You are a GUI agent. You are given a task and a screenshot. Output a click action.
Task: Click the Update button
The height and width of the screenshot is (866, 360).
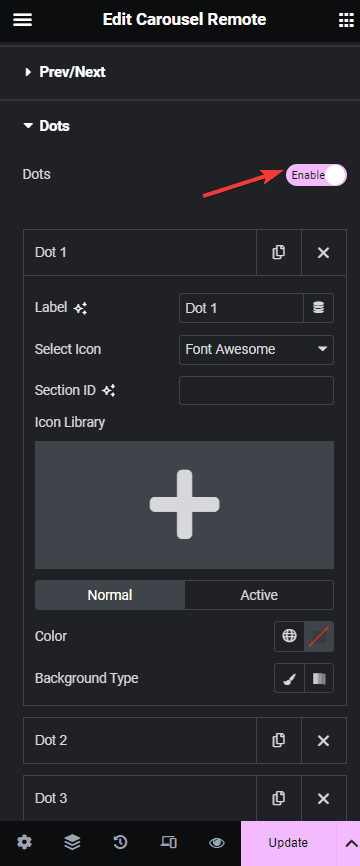coord(288,843)
